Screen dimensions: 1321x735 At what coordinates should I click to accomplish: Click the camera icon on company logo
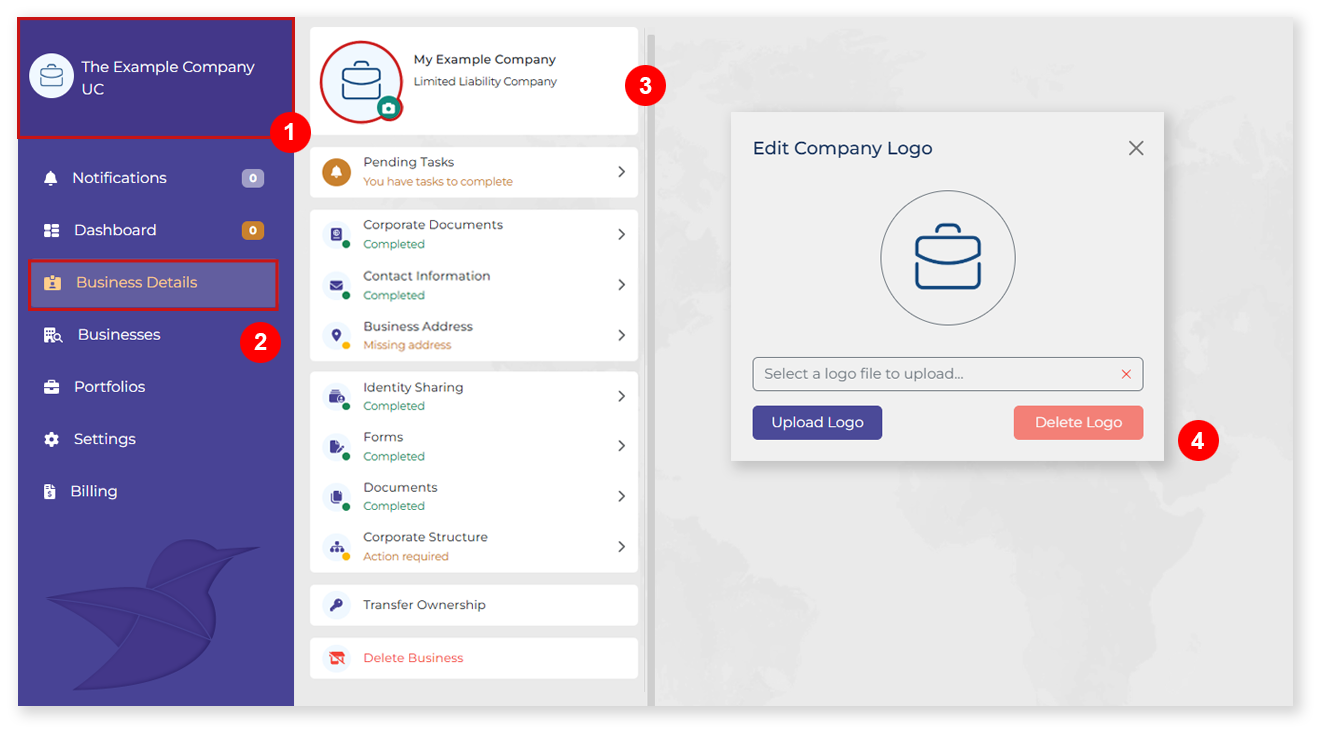click(389, 108)
